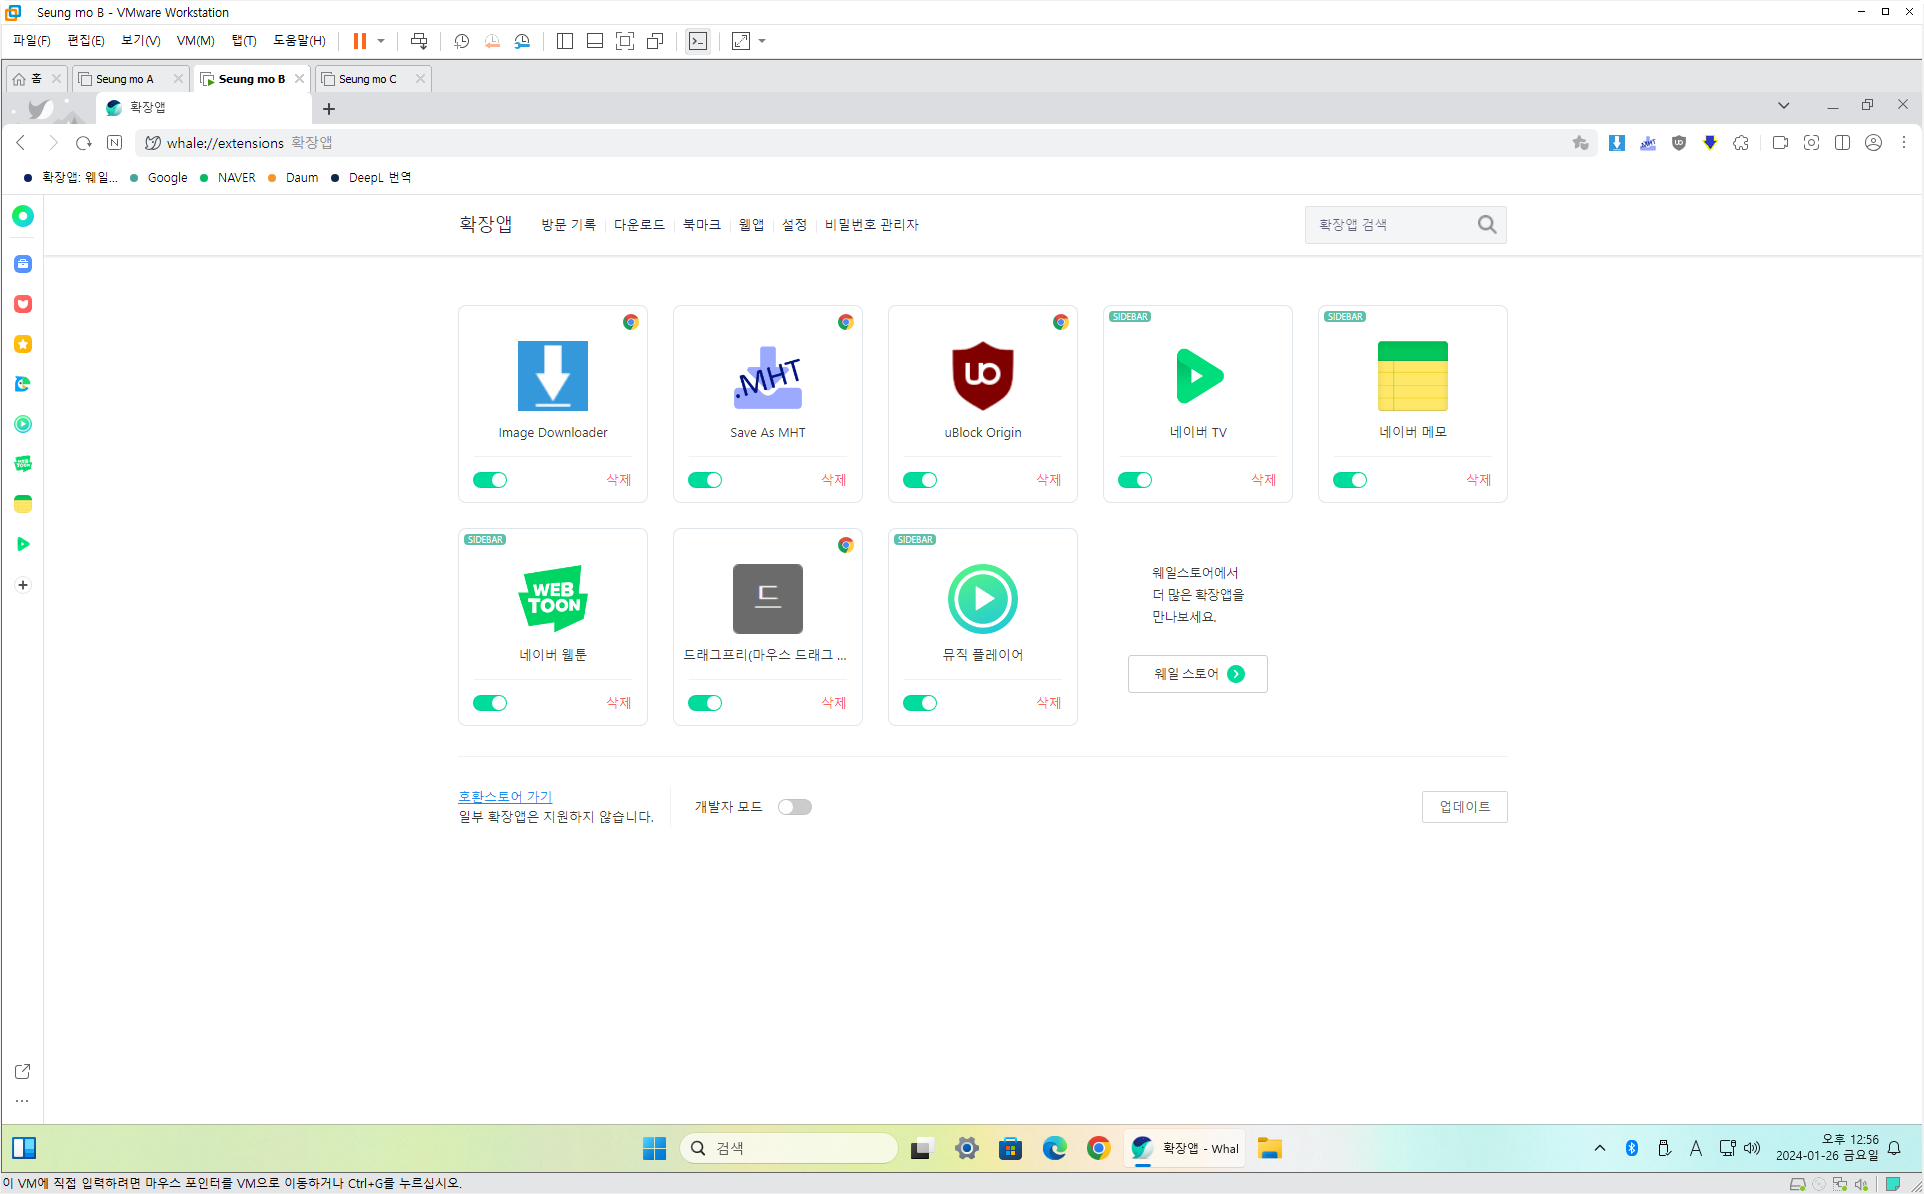Screen dimensions: 1924x1194
Task: Click the bookmark star icon in address bar
Action: (1580, 143)
